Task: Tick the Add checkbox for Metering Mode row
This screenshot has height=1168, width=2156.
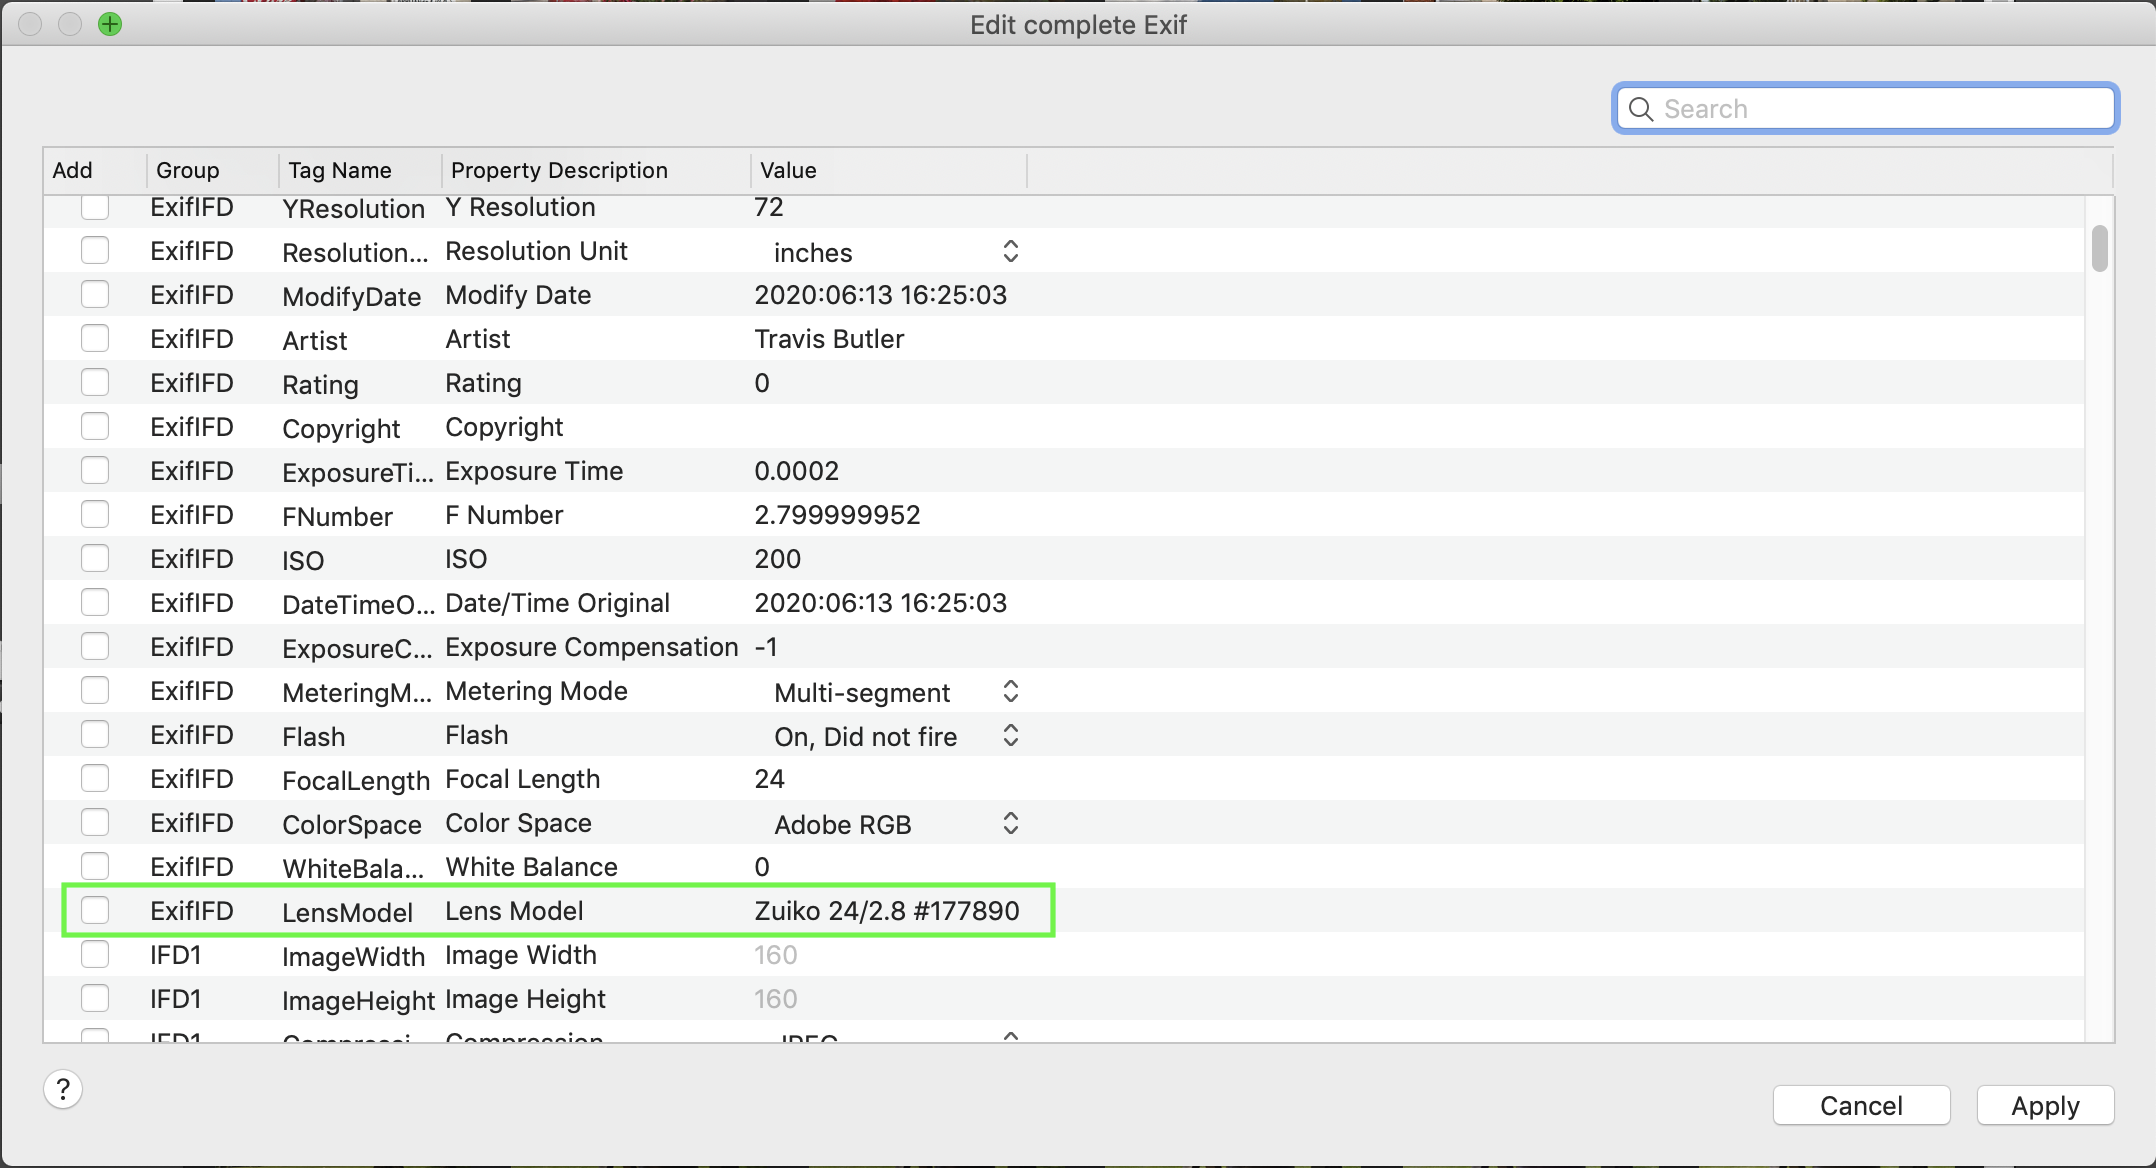Action: tap(95, 690)
